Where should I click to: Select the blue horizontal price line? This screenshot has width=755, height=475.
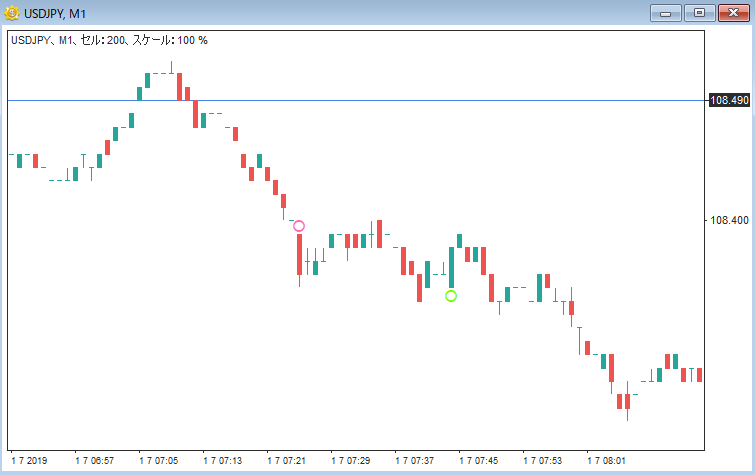click(400, 100)
